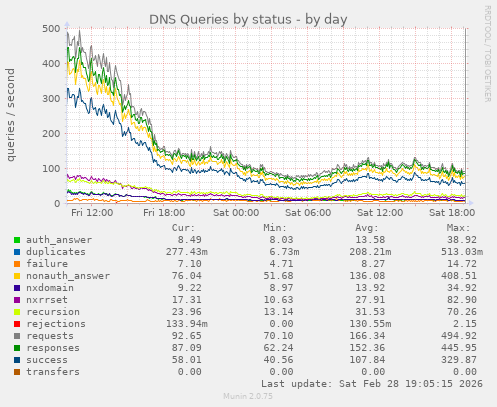Click the requests max value 494.92
497x407 pixels.
pos(459,336)
